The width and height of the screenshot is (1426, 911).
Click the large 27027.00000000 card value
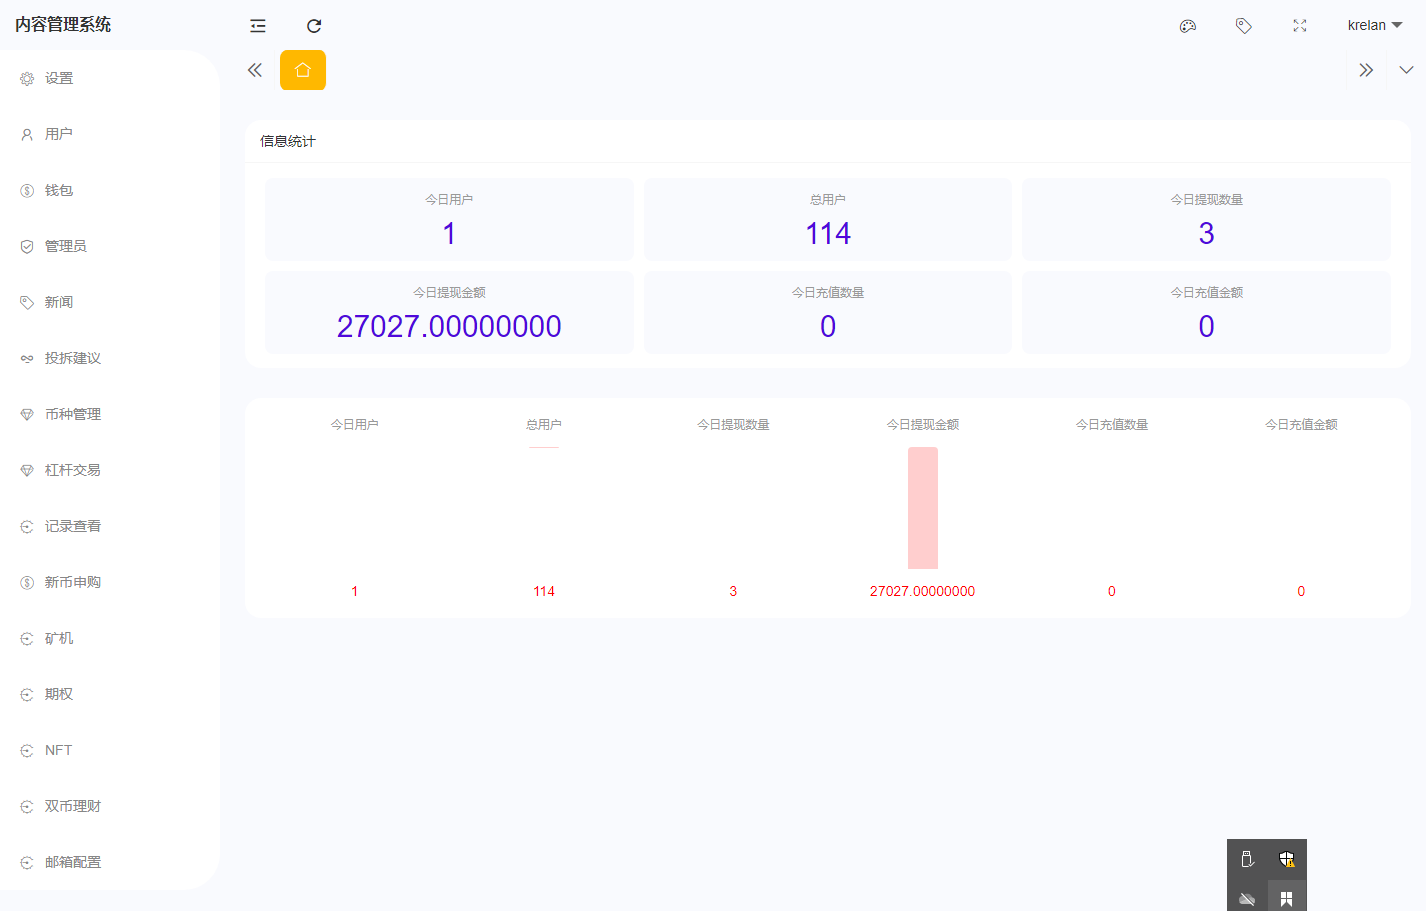[x=449, y=326]
